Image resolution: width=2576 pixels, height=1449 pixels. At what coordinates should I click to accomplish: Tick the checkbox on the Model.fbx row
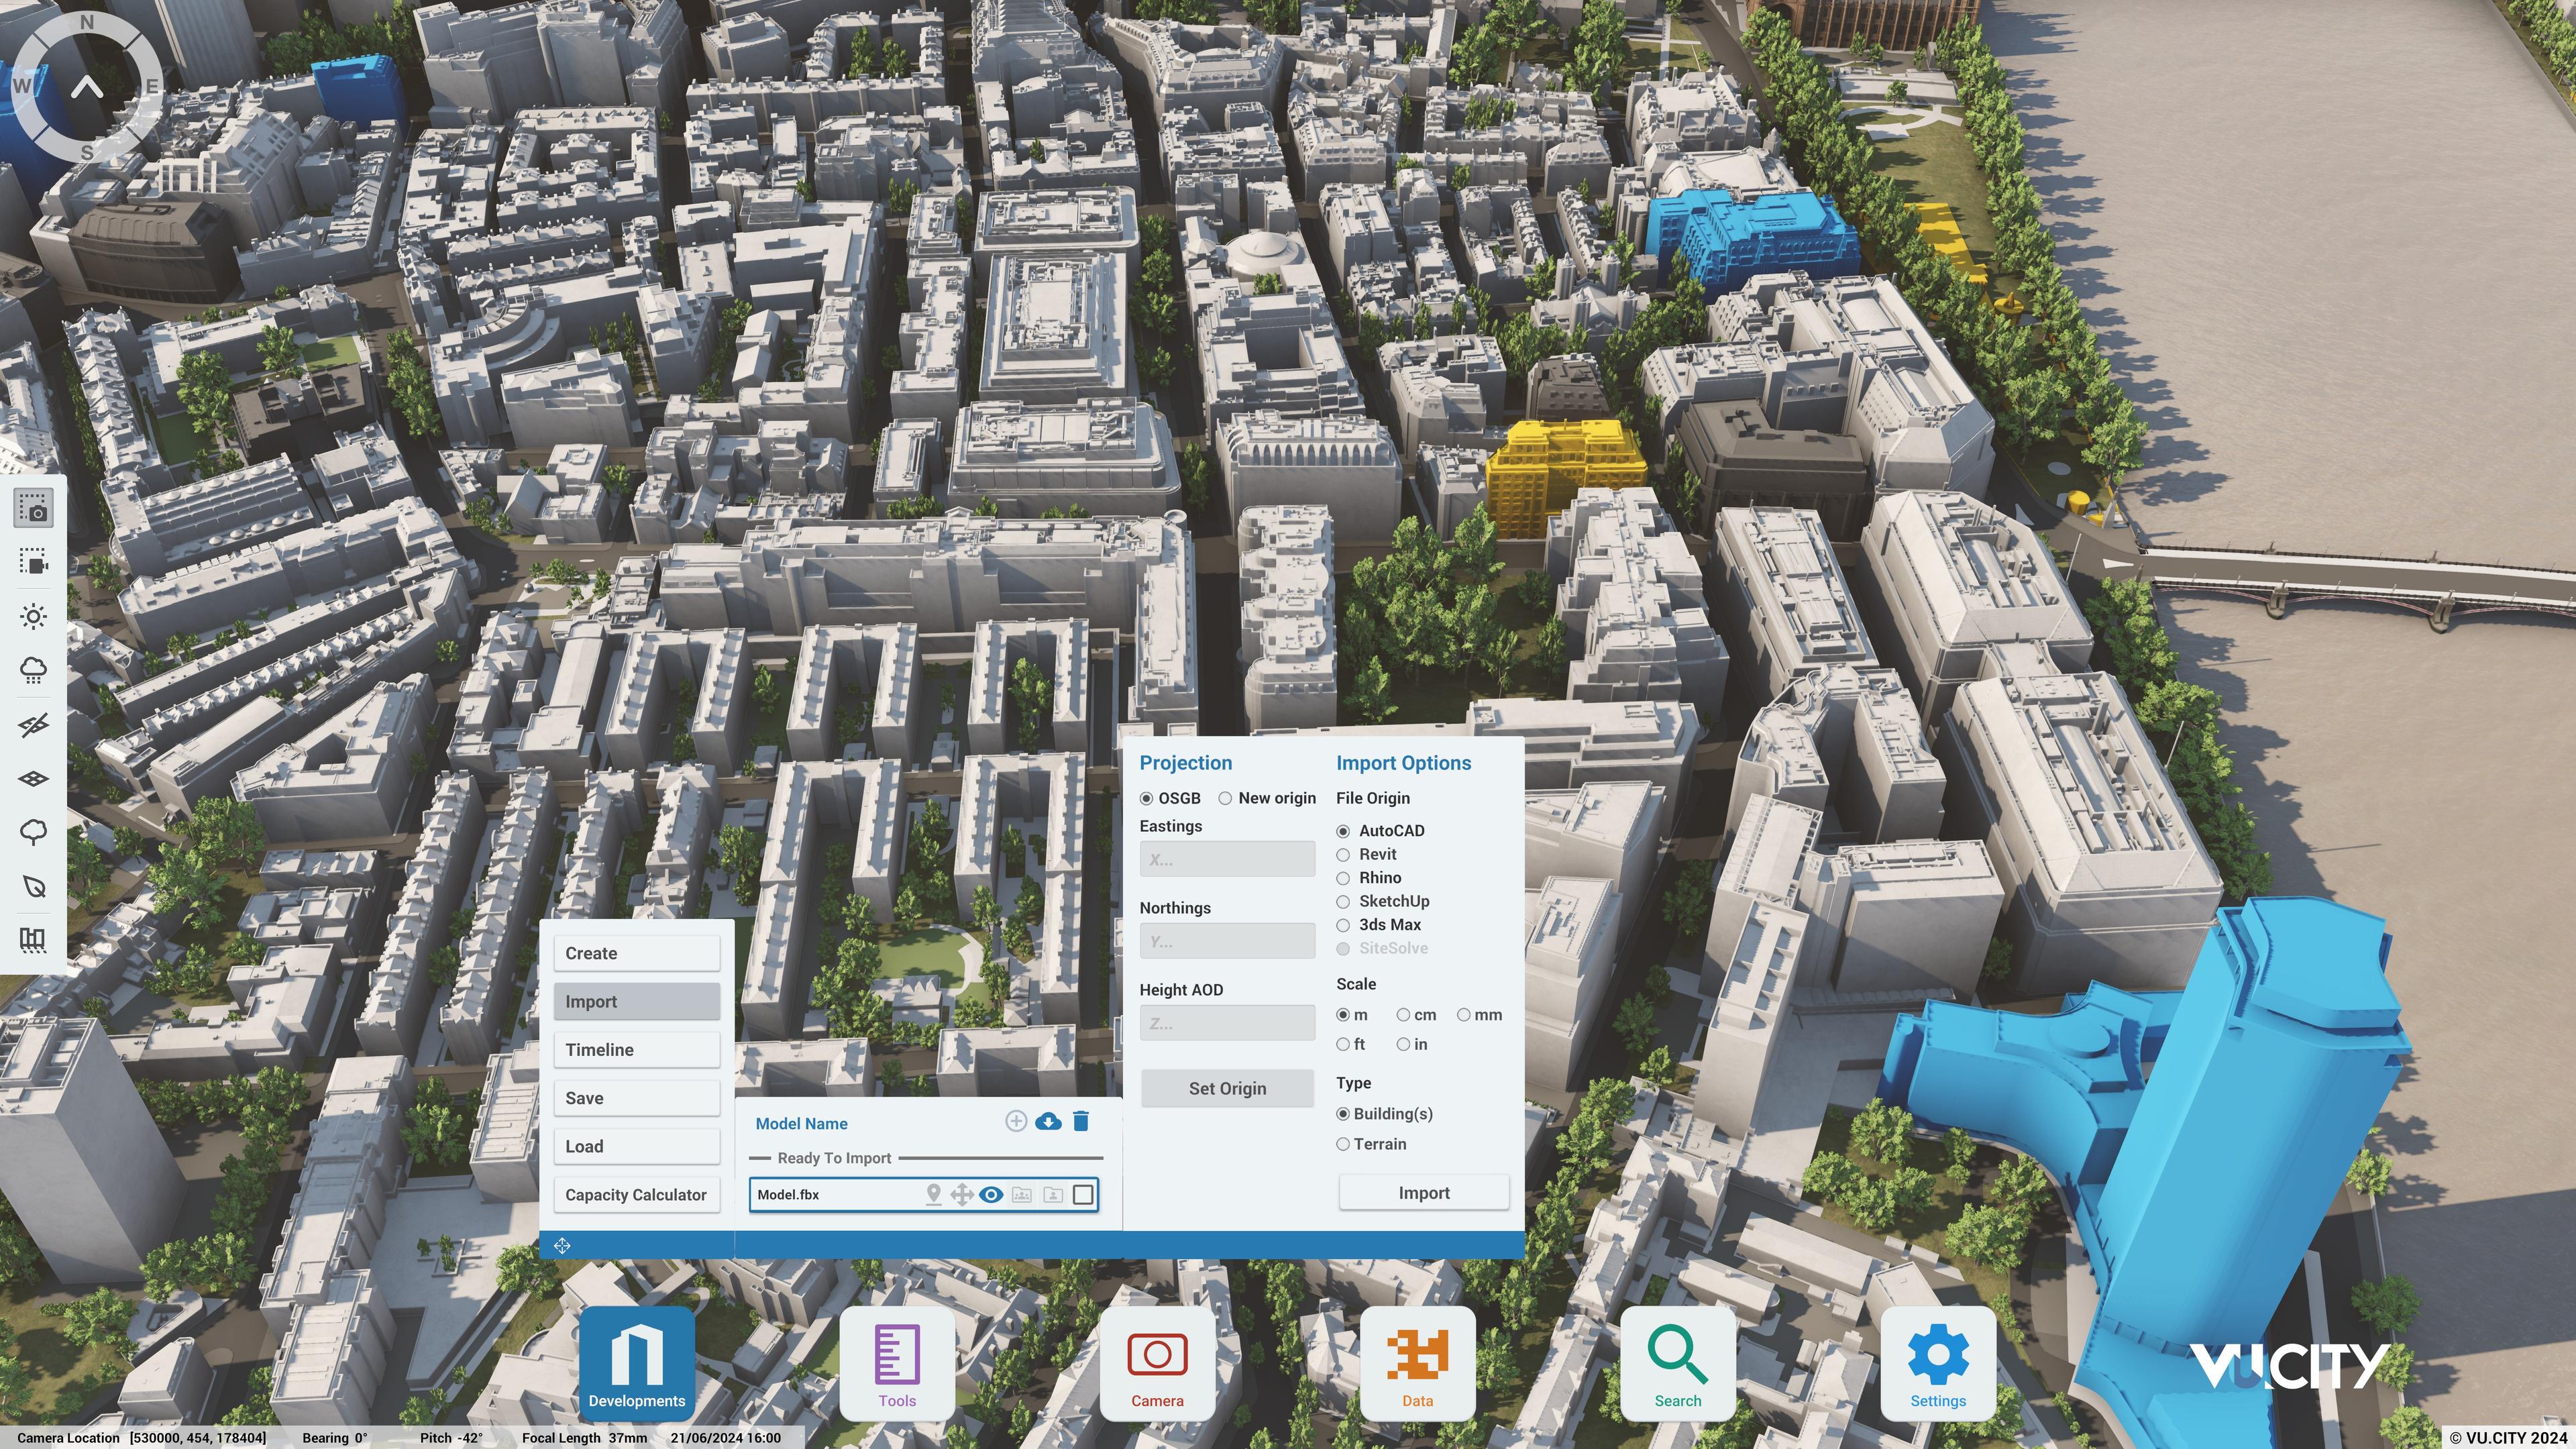coord(1082,1194)
